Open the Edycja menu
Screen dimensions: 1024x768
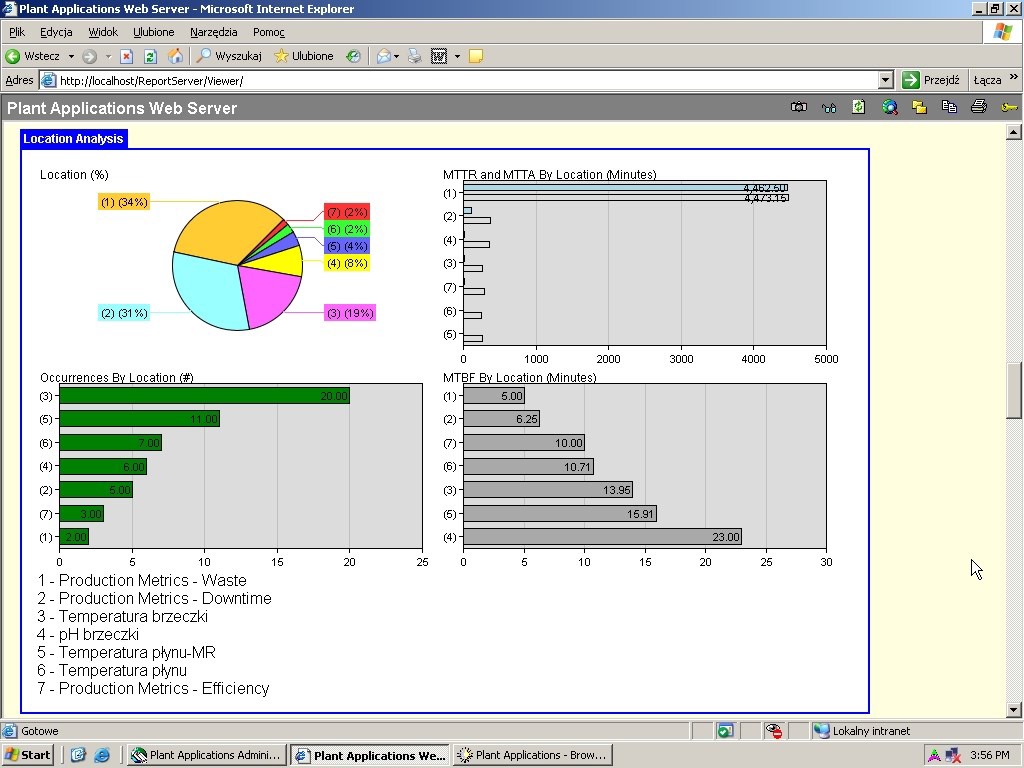tap(56, 32)
